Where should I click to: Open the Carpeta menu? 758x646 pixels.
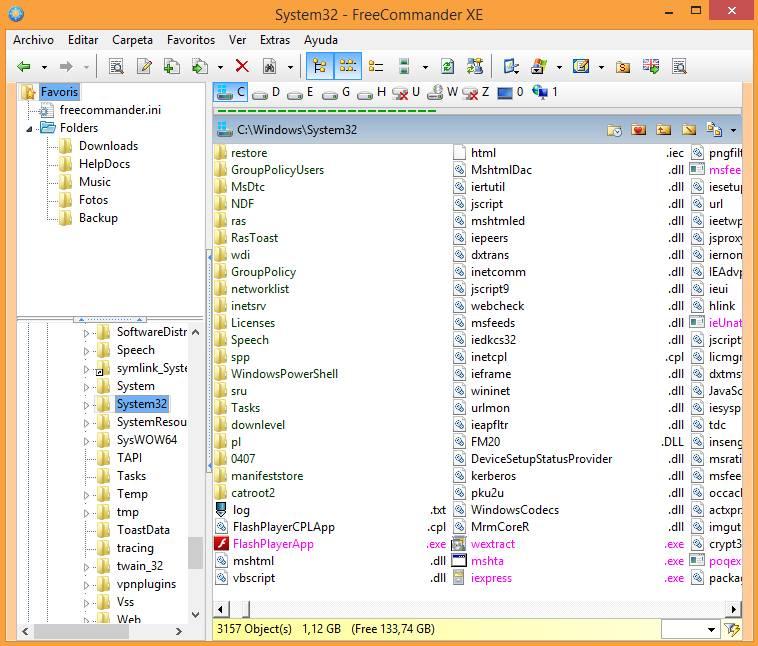pyautogui.click(x=132, y=40)
